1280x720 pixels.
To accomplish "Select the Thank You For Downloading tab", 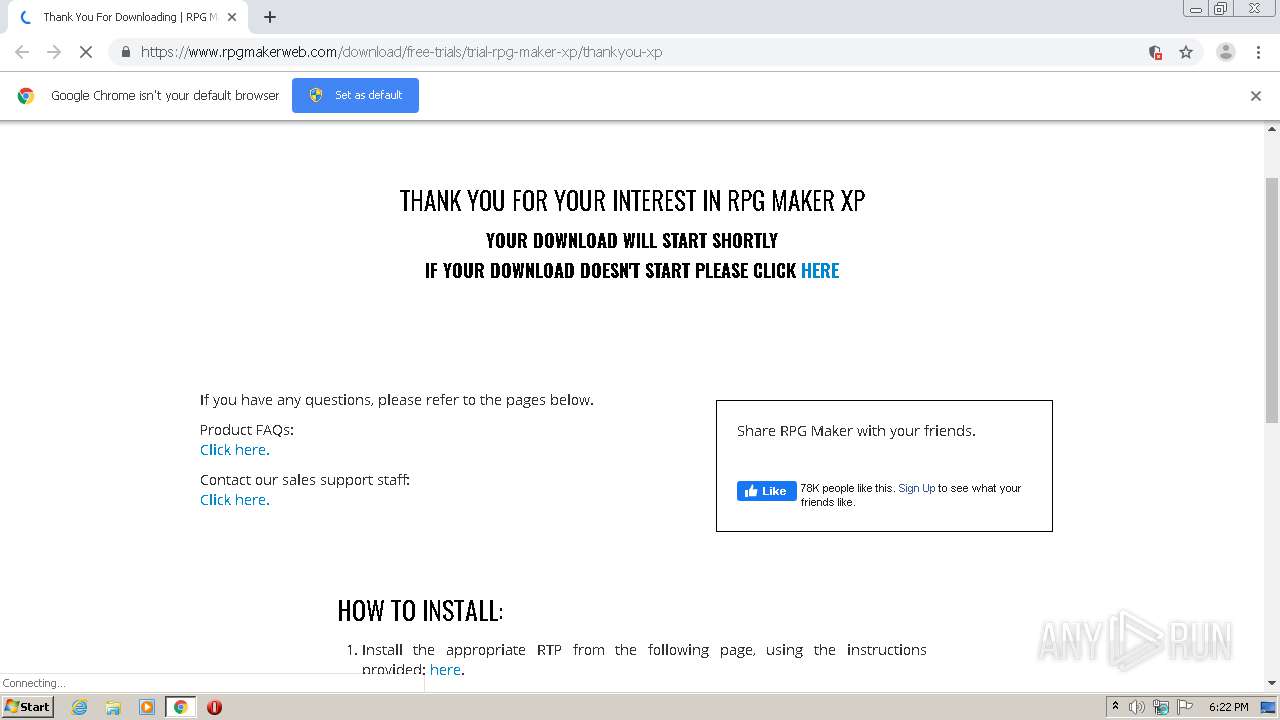I will point(125,17).
